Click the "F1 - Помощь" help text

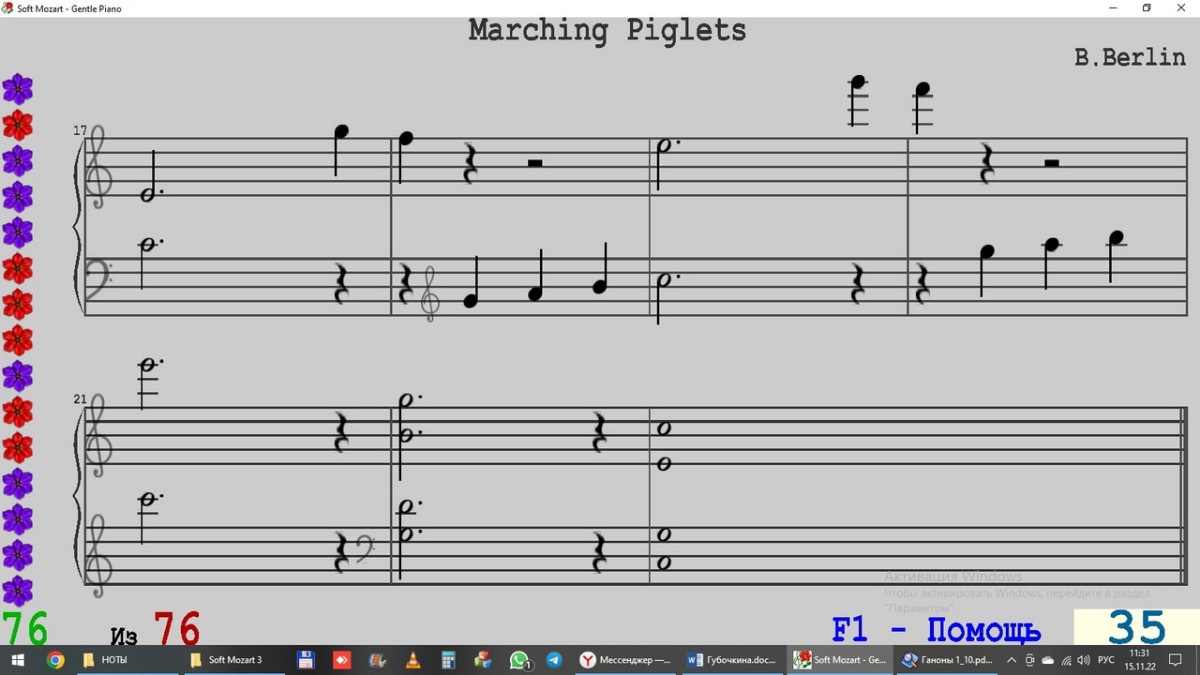point(936,631)
